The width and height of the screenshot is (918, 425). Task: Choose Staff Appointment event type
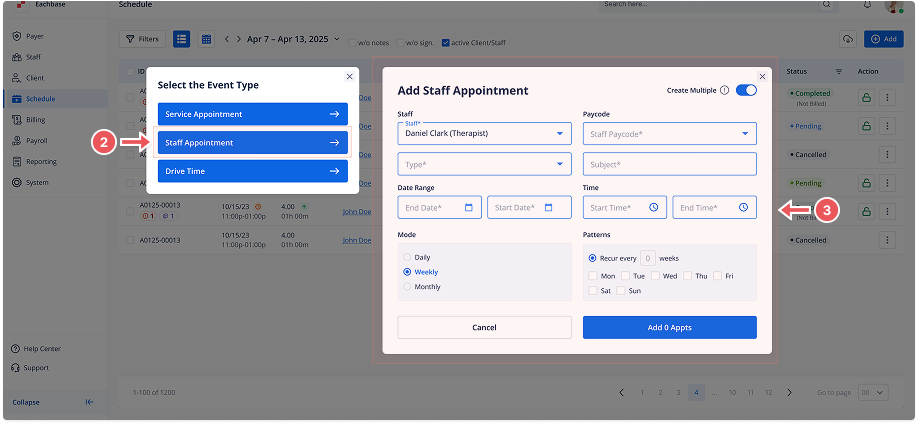pos(252,143)
